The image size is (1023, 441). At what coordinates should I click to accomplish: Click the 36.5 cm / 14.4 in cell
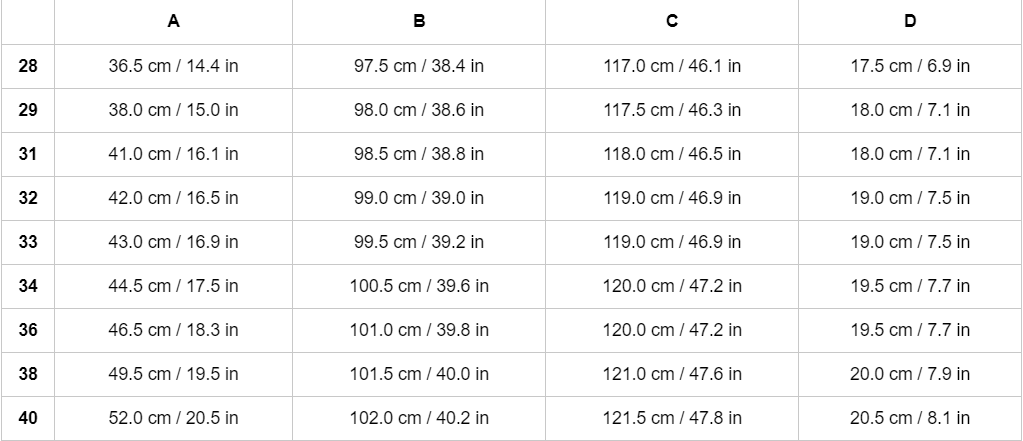pos(173,66)
